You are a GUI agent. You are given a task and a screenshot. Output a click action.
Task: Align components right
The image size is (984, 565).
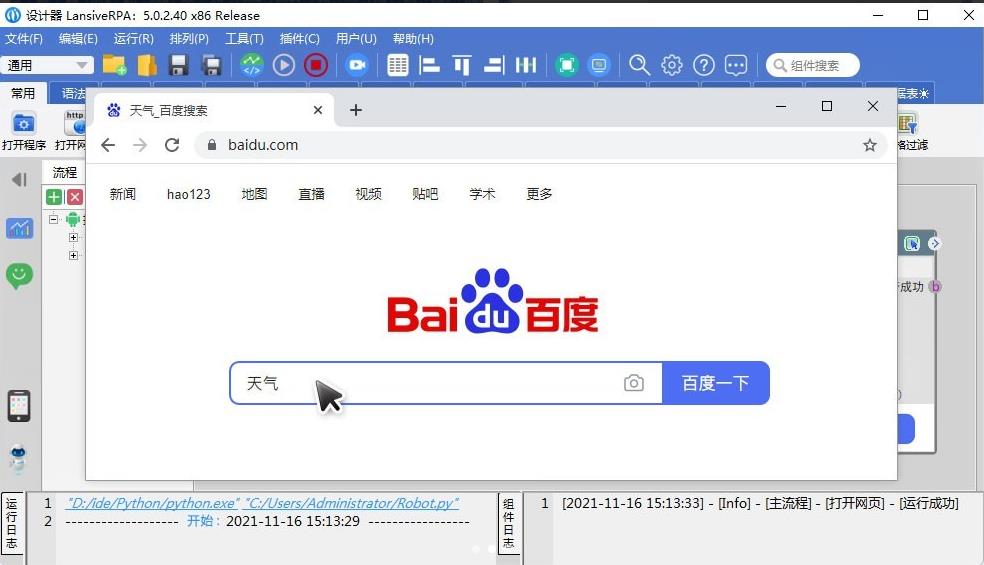494,65
